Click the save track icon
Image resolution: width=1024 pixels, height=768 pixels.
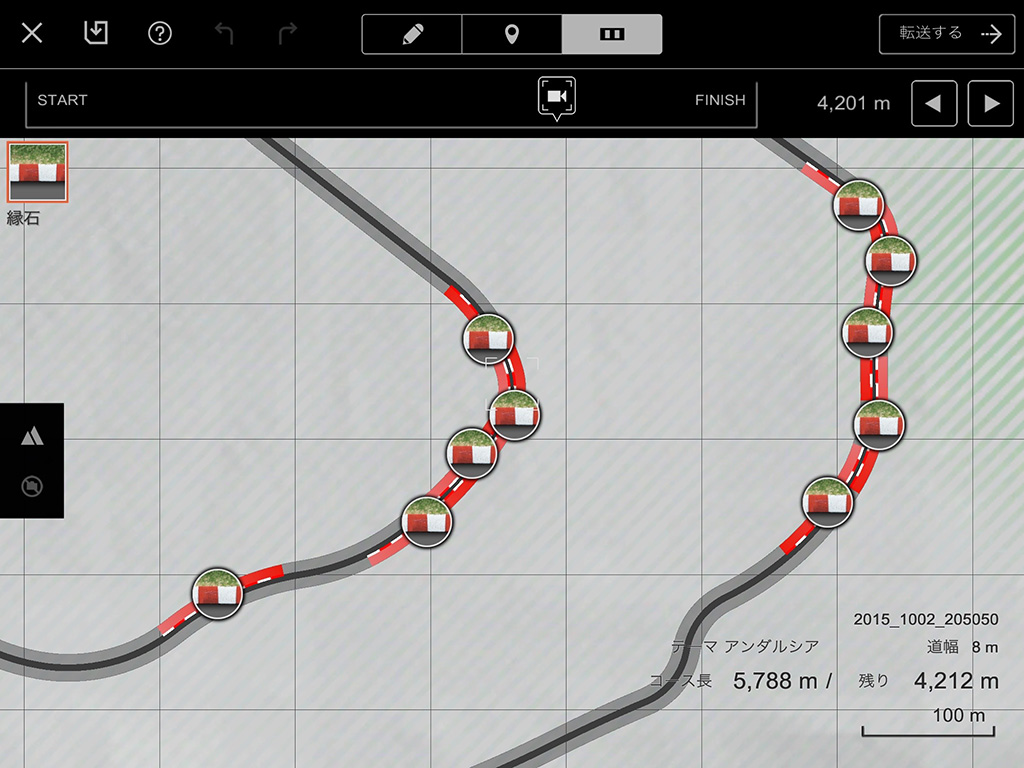click(x=95, y=33)
